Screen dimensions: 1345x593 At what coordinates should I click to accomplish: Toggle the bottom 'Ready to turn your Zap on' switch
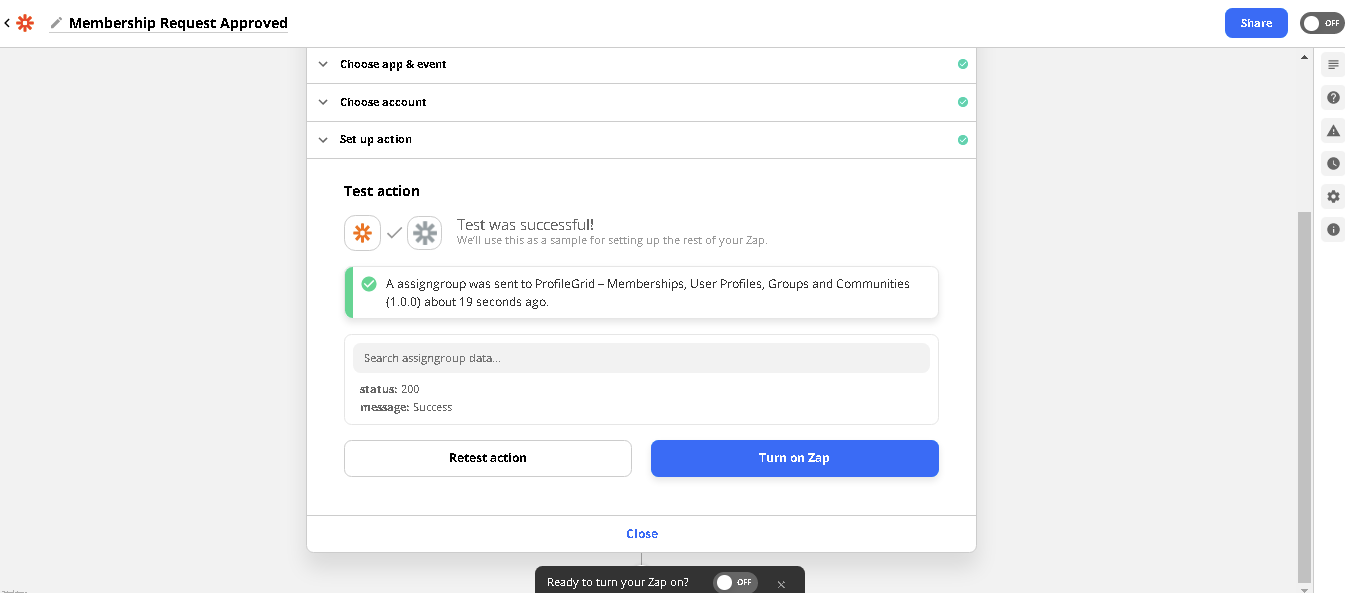(x=735, y=582)
